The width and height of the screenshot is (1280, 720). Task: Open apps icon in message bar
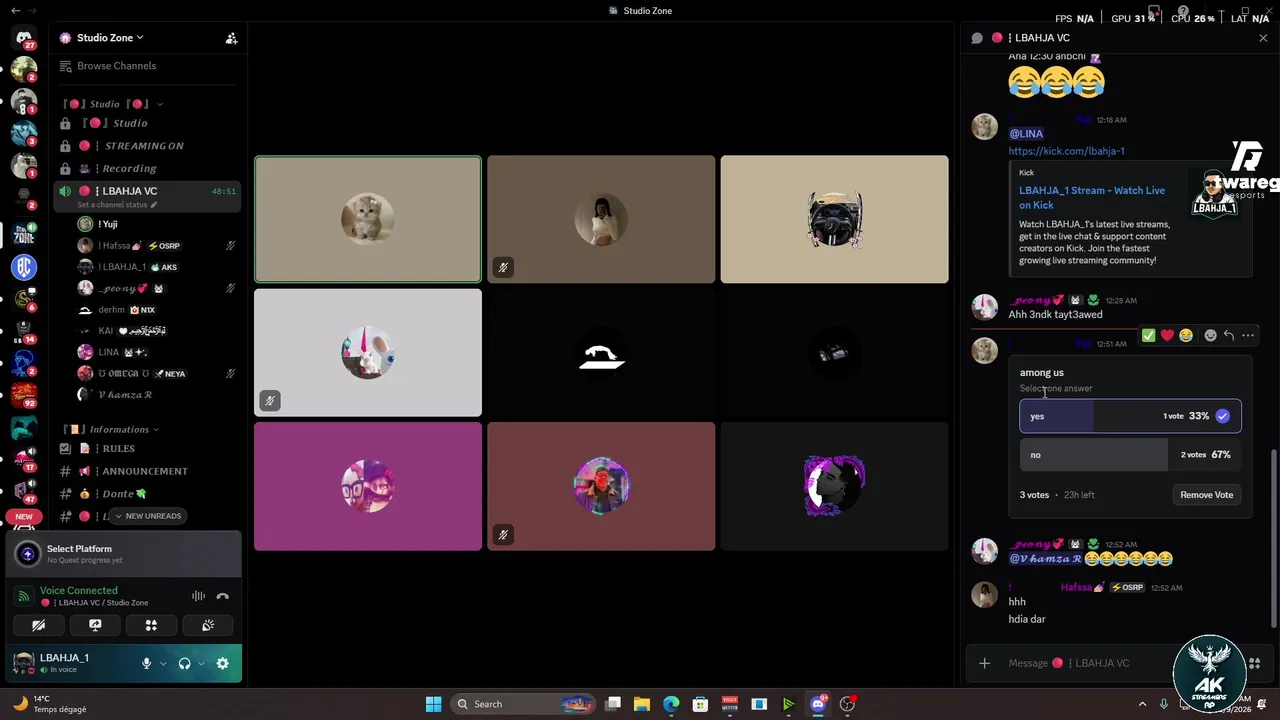pos(1255,663)
